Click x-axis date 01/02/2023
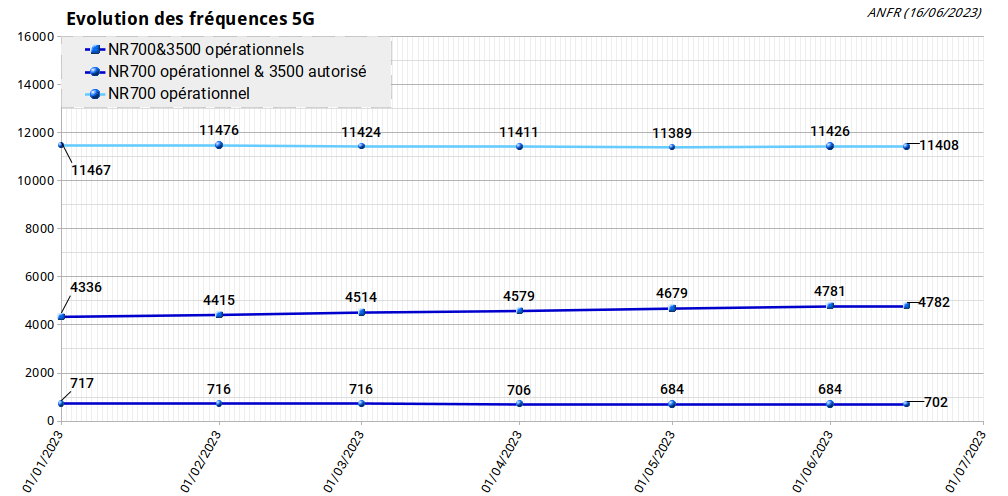The height and width of the screenshot is (496, 1008). point(202,461)
